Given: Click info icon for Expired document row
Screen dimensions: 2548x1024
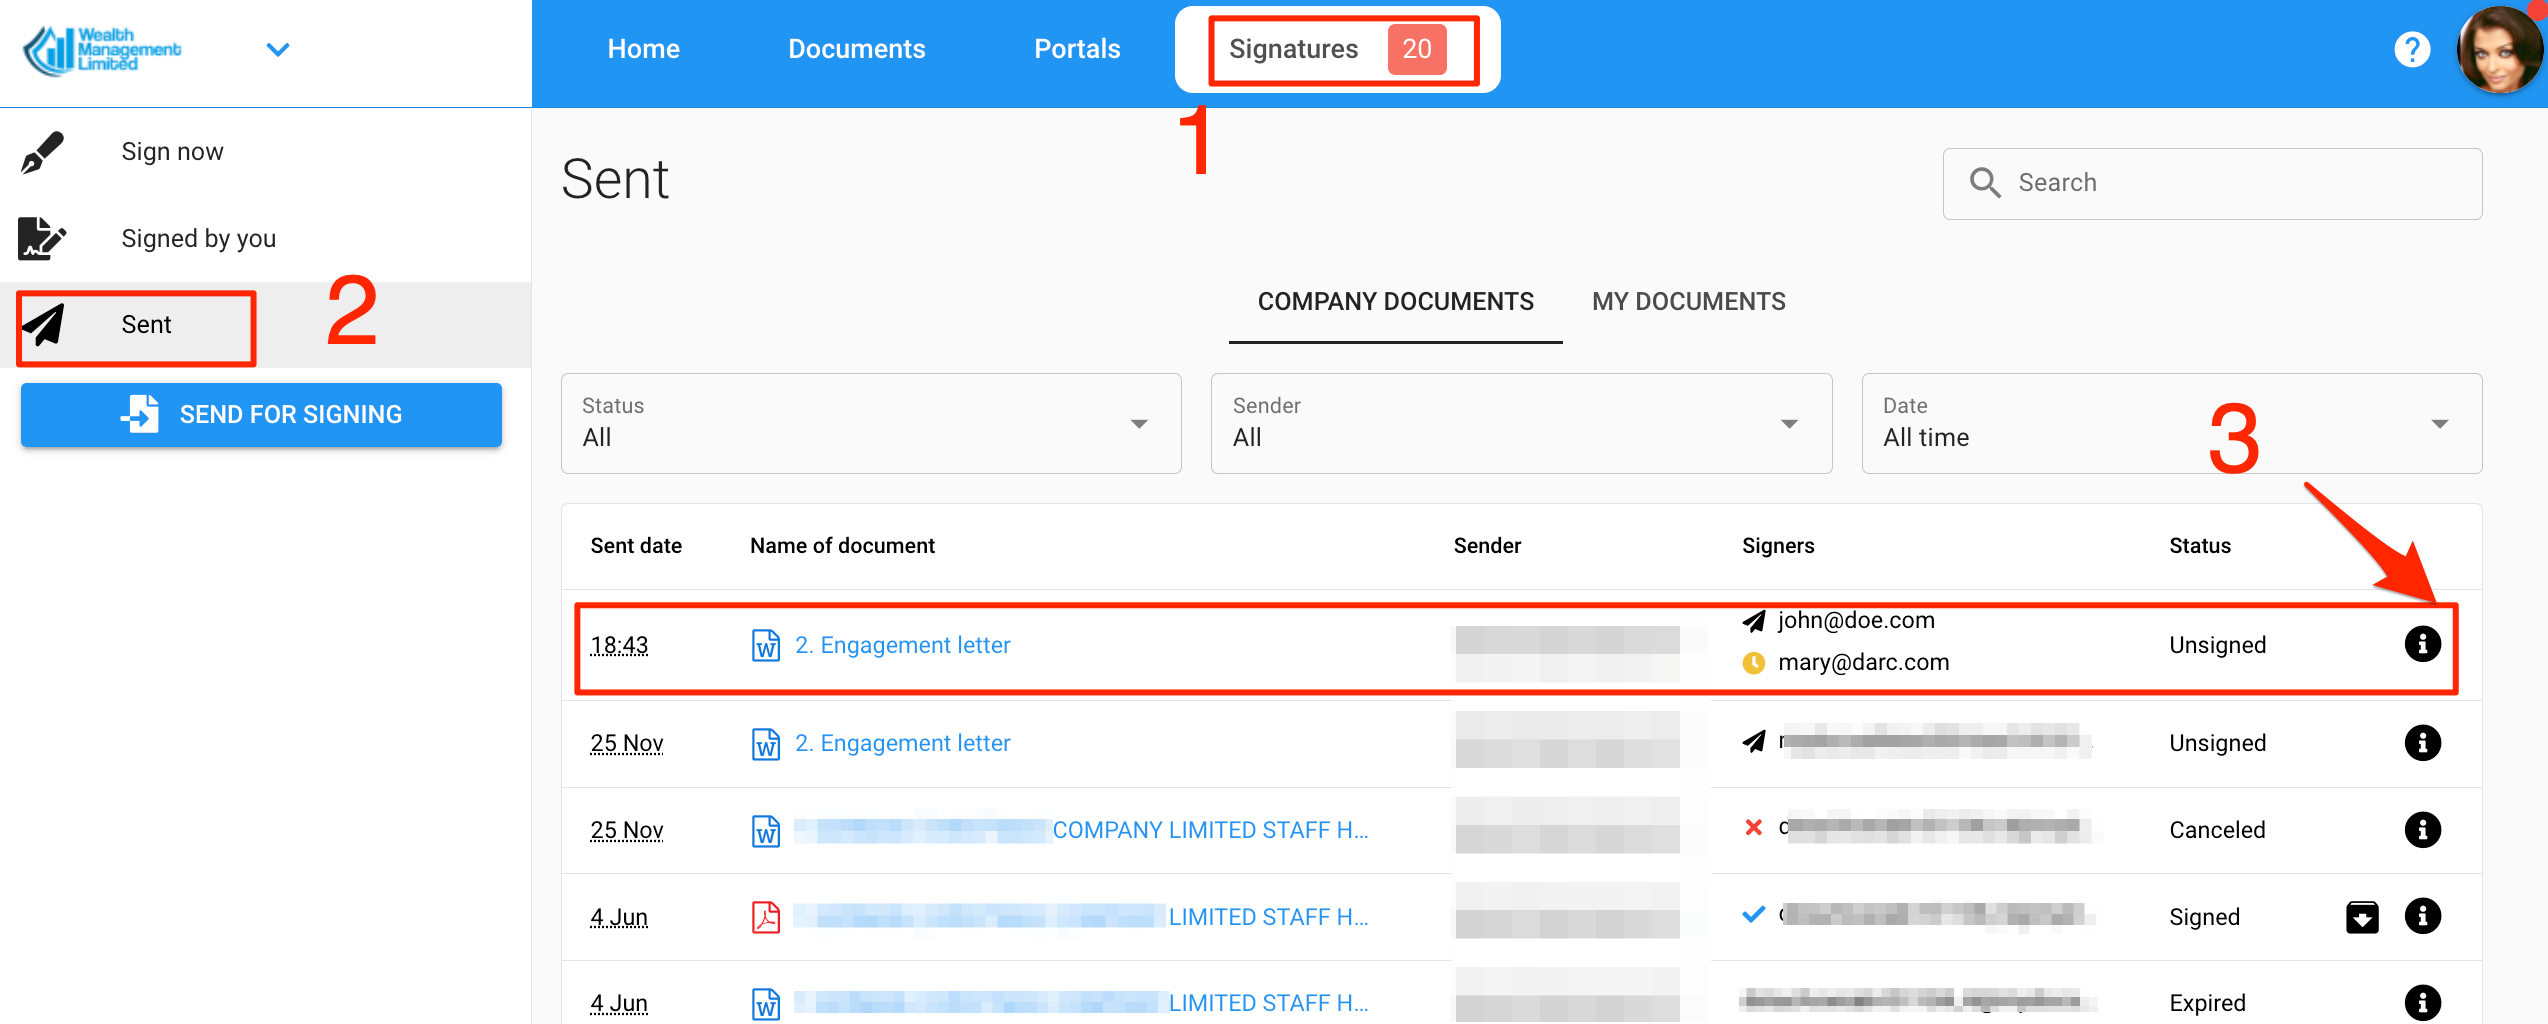Looking at the screenshot, I should click(2421, 1002).
